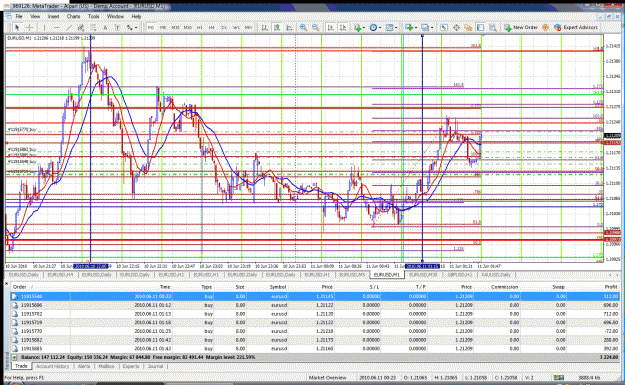Sort trades by Profit column header
The height and width of the screenshot is (385, 625).
(610, 287)
